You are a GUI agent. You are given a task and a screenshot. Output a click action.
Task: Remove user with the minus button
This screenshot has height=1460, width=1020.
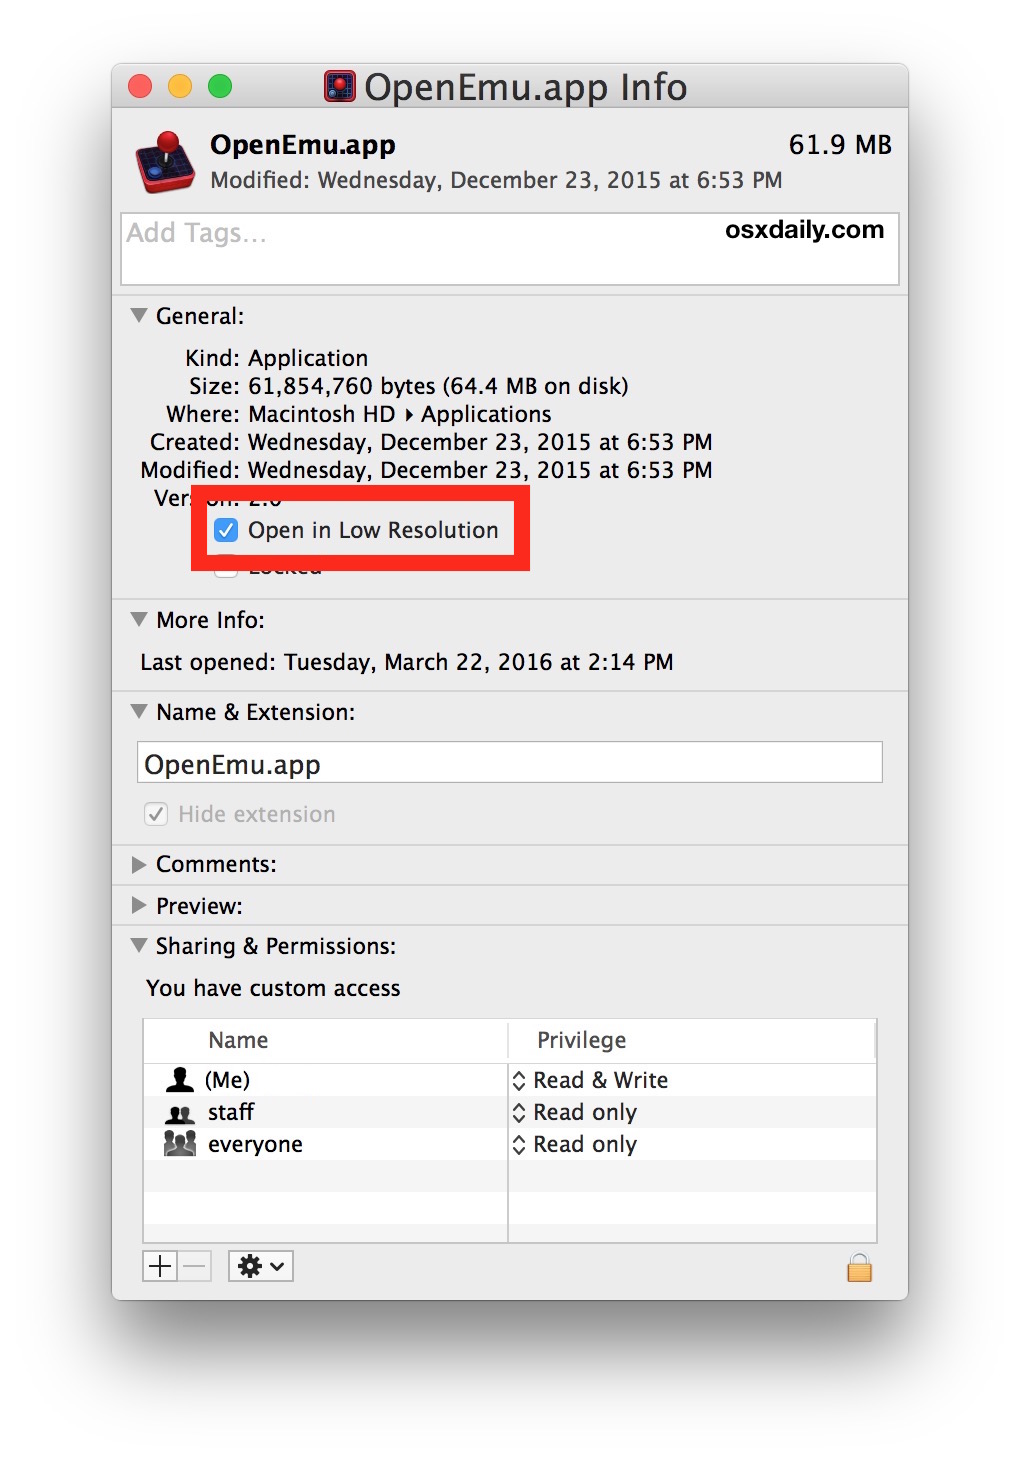click(195, 1266)
